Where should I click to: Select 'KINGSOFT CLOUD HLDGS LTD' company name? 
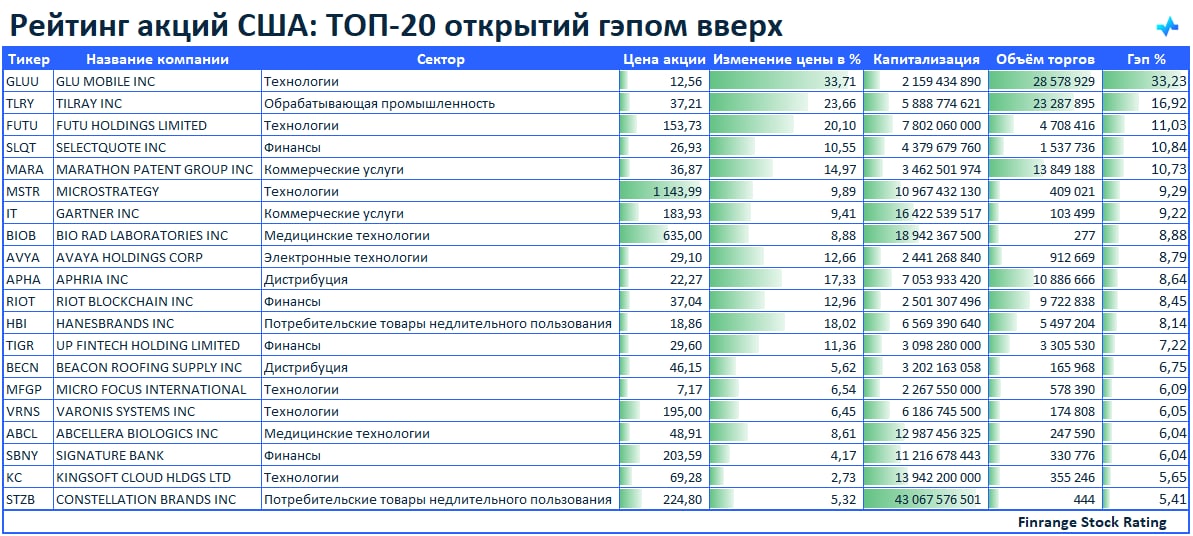click(x=144, y=479)
